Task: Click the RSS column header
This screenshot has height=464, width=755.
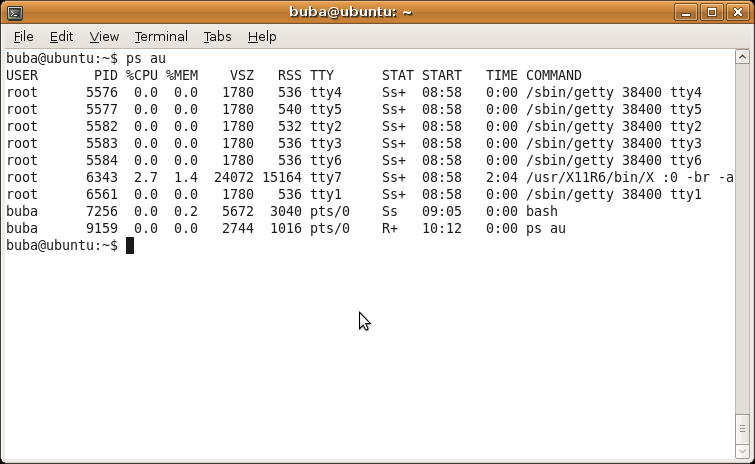Action: (x=290, y=76)
